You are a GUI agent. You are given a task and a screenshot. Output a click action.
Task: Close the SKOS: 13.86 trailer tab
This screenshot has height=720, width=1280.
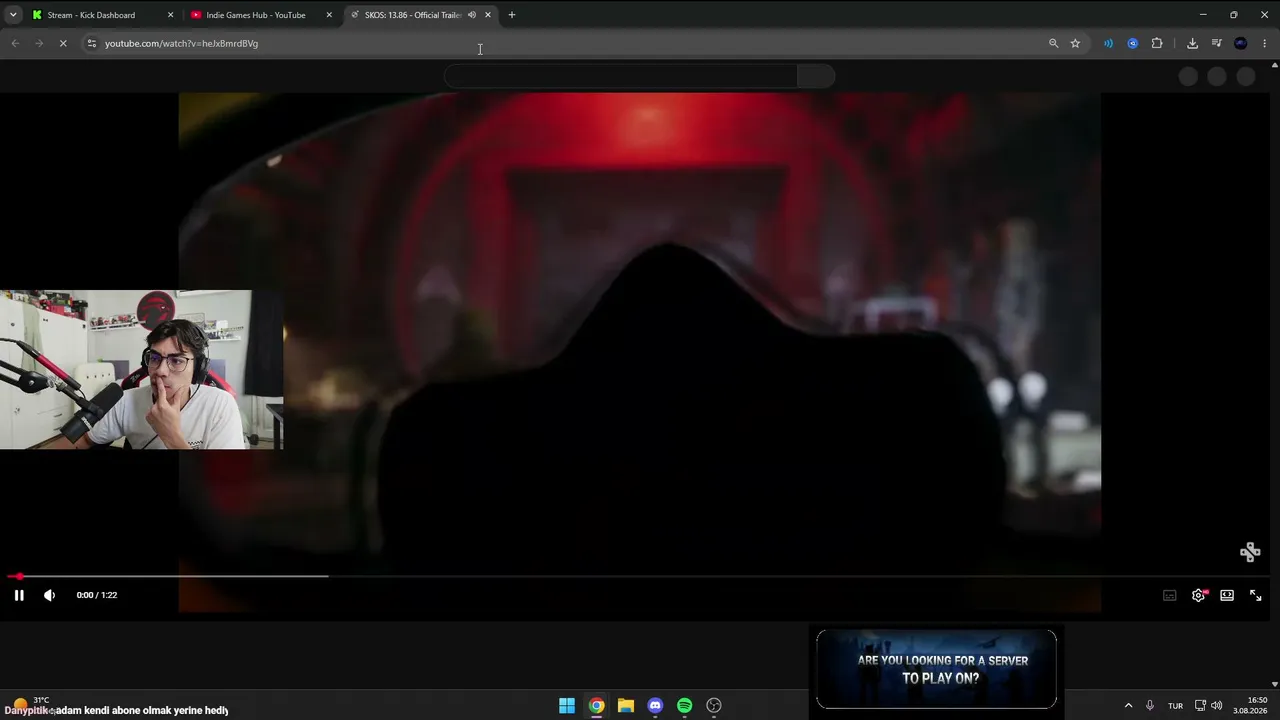point(488,15)
